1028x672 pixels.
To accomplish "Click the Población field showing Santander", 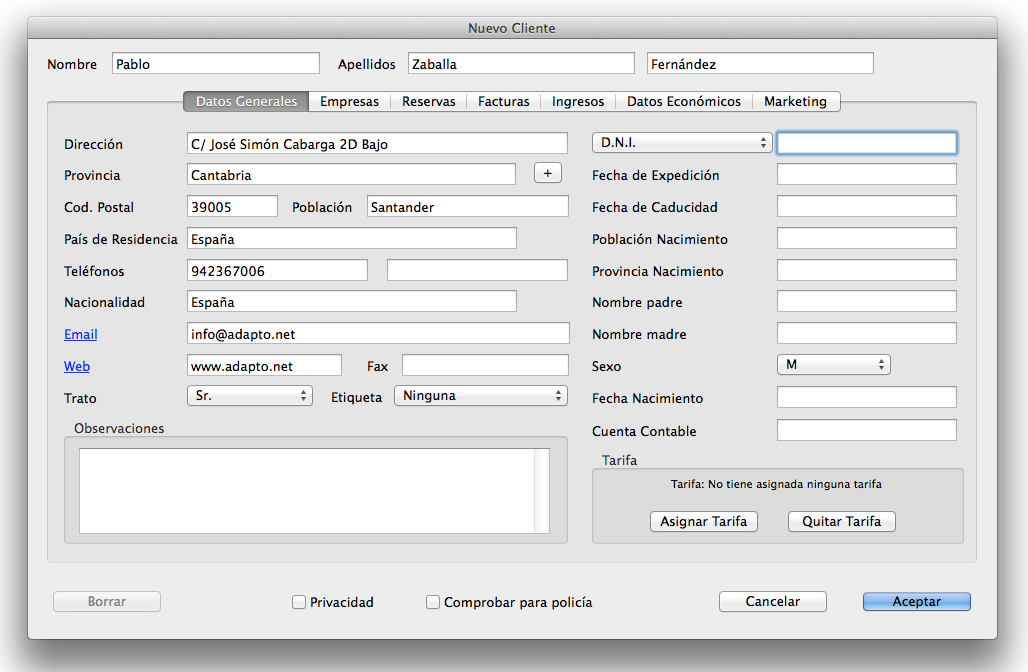I will pos(467,207).
